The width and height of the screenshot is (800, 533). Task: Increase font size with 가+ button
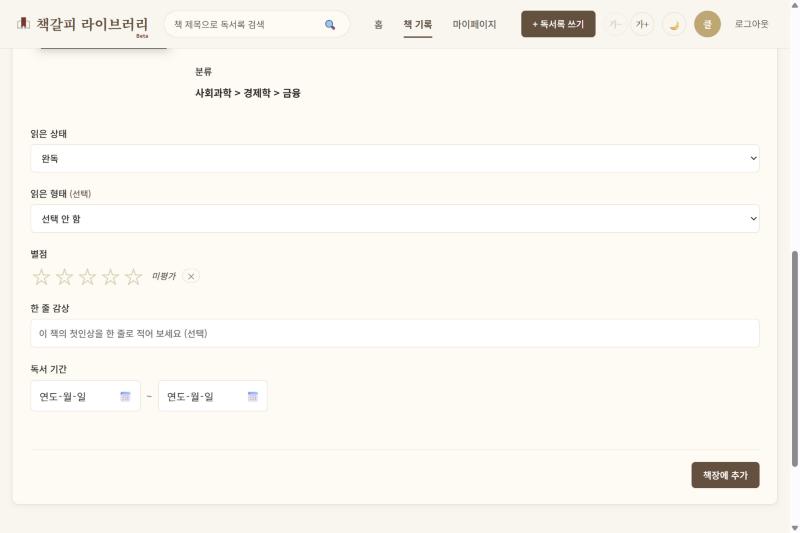[642, 24]
